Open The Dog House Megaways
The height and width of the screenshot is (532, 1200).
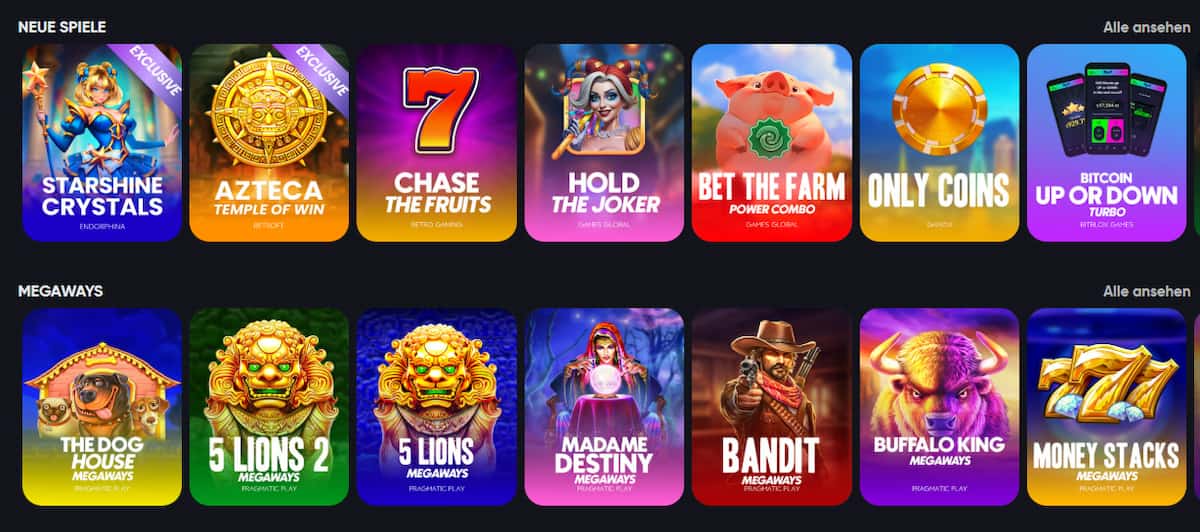tap(102, 407)
